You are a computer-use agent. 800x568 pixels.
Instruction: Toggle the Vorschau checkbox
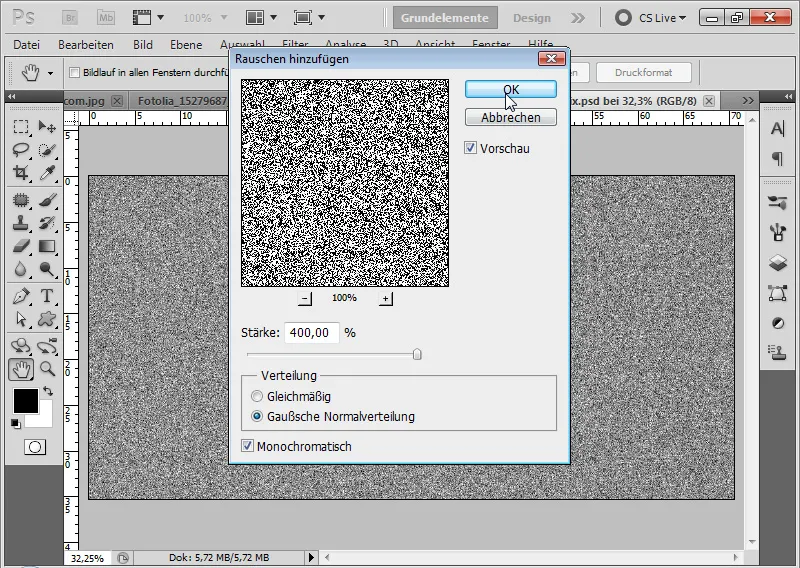(x=470, y=148)
